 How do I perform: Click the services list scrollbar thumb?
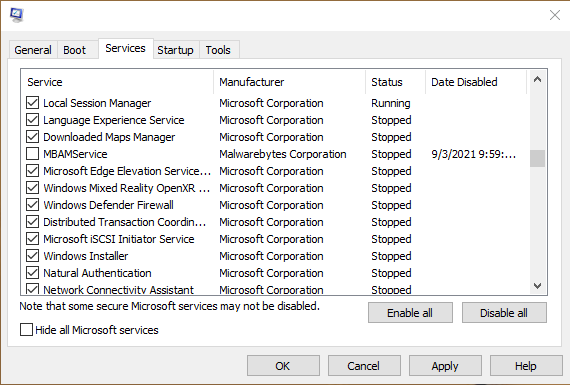click(x=537, y=159)
